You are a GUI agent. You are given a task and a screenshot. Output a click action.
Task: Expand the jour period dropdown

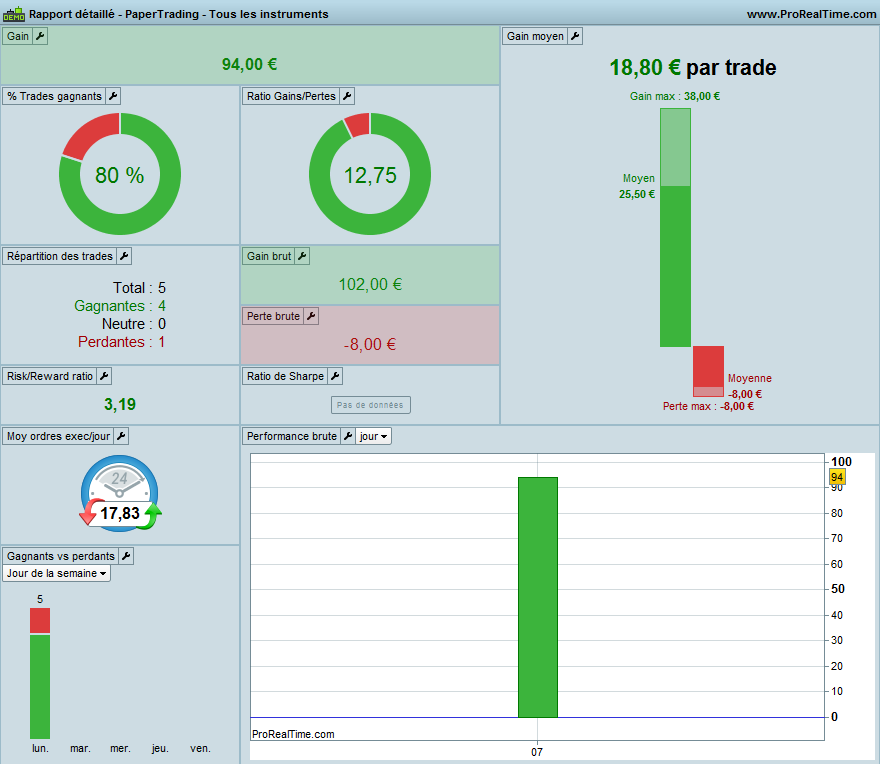tap(373, 436)
